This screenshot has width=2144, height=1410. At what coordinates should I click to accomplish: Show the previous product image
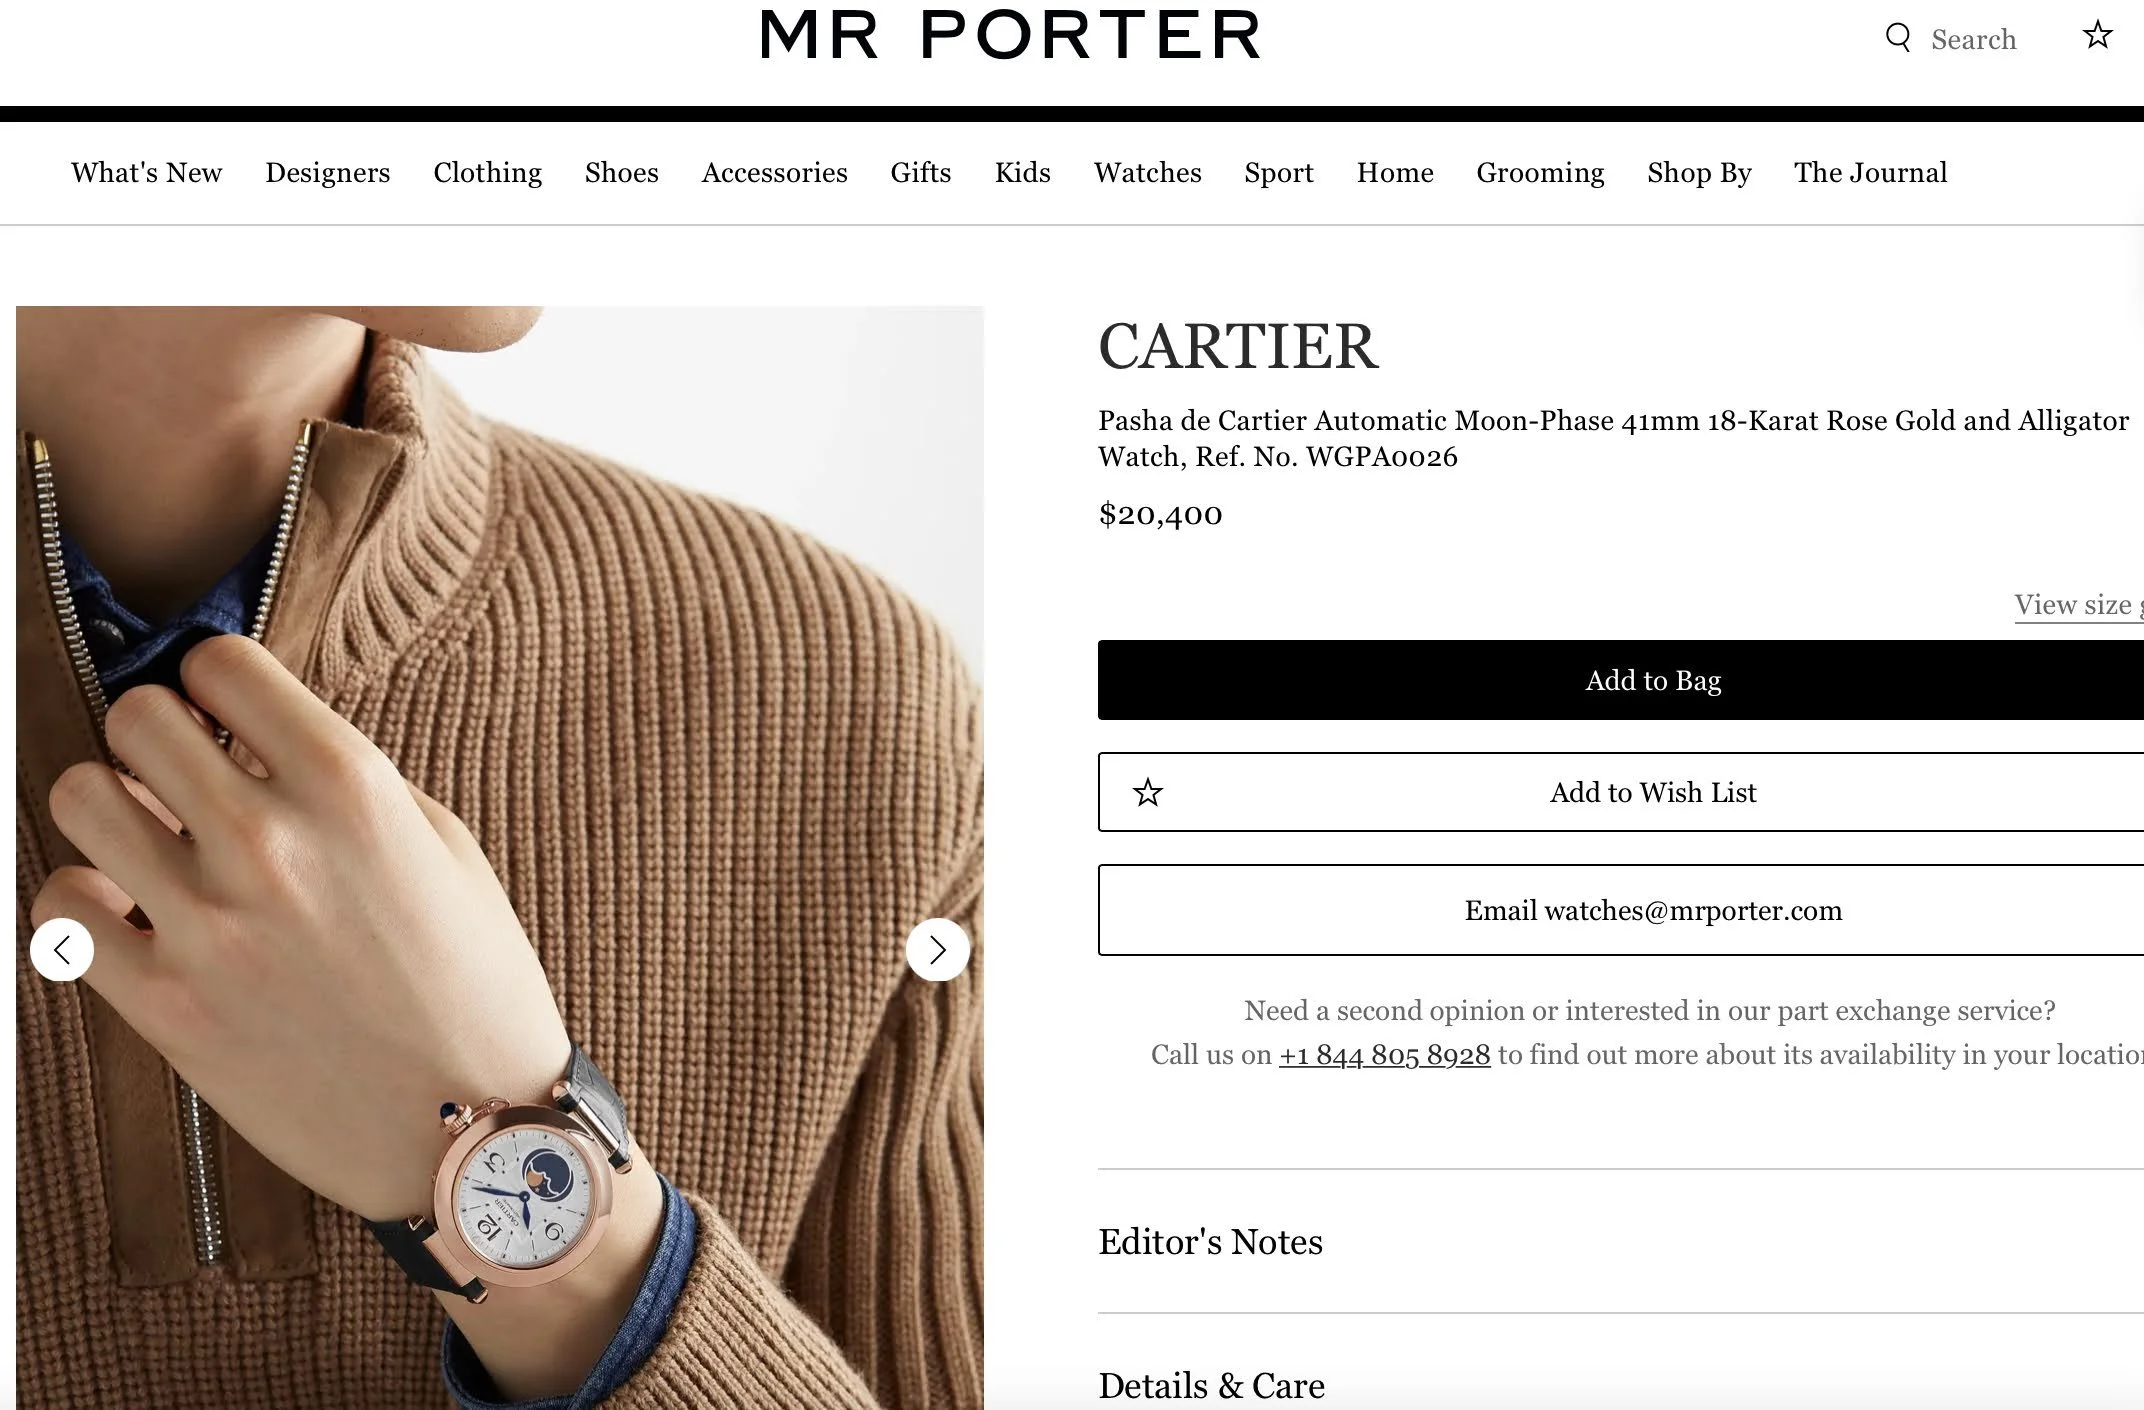tap(62, 949)
